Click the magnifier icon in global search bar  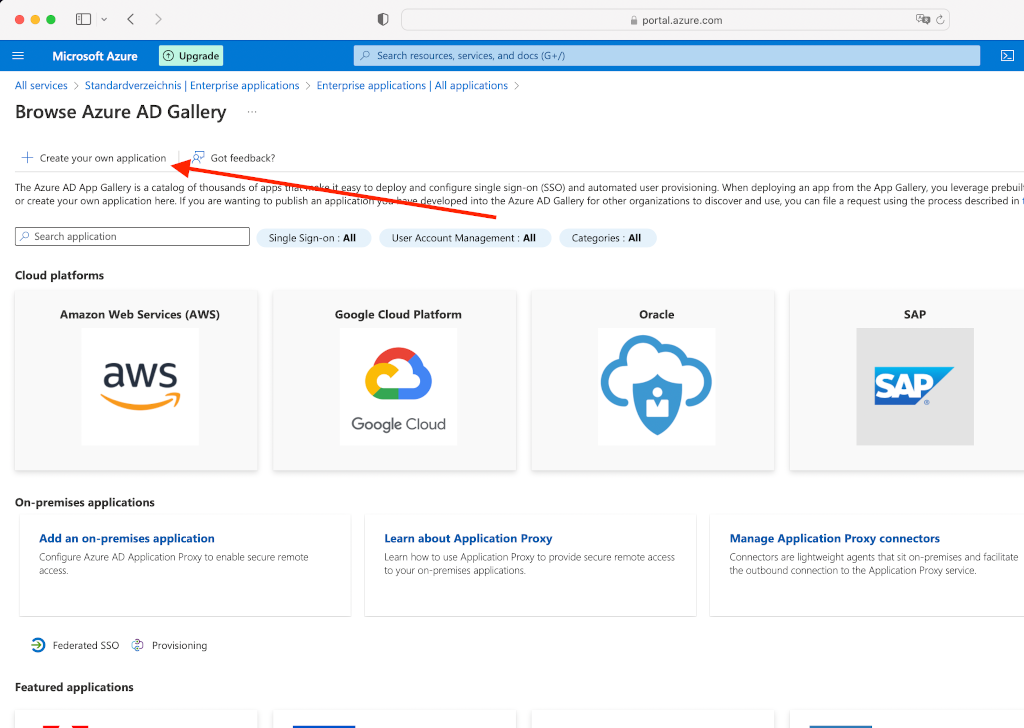click(x=366, y=55)
